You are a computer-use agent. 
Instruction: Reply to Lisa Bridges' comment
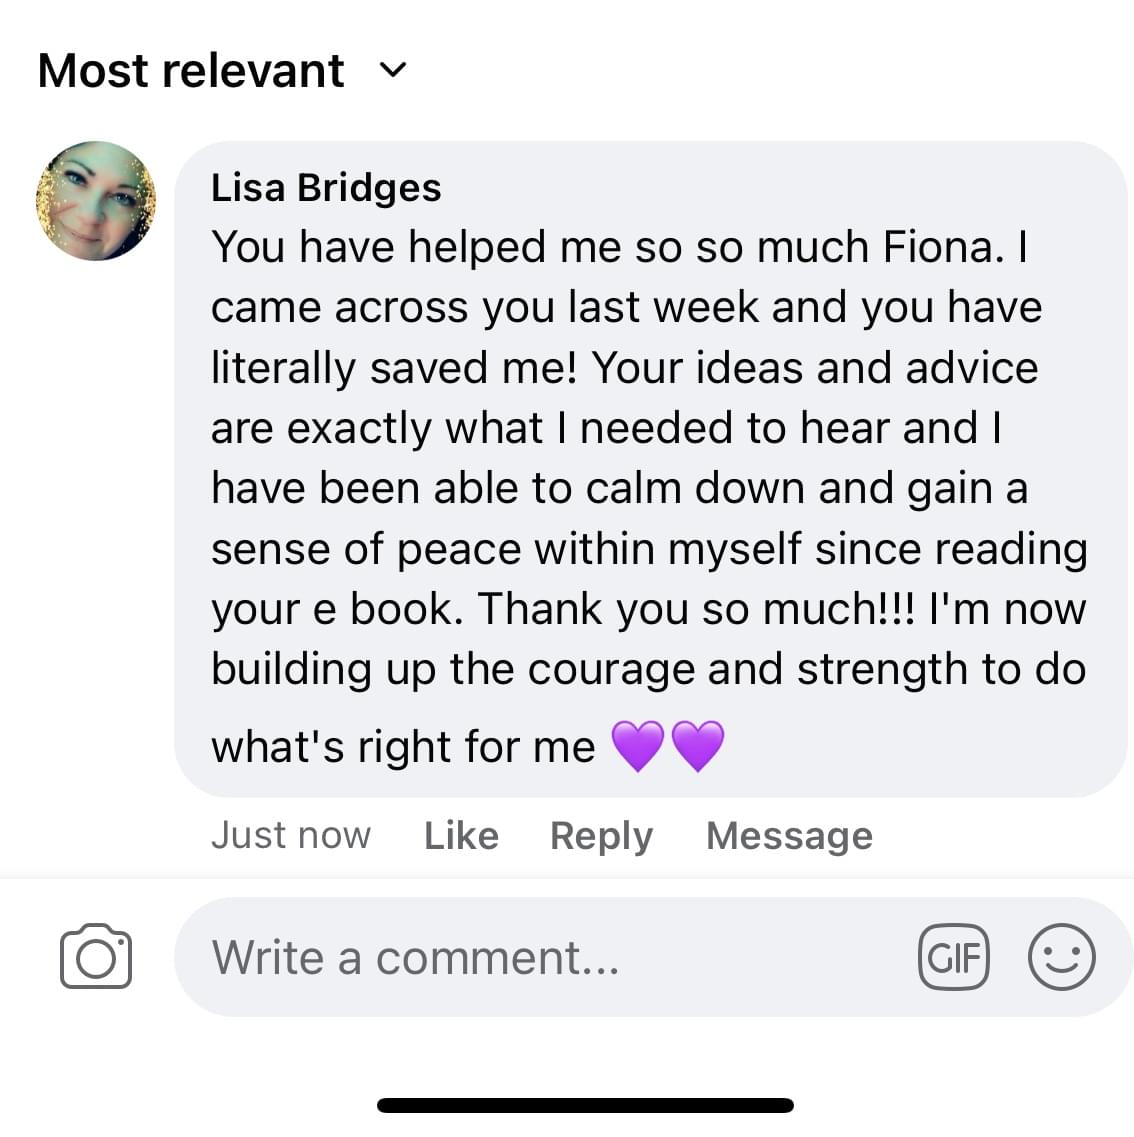[601, 835]
